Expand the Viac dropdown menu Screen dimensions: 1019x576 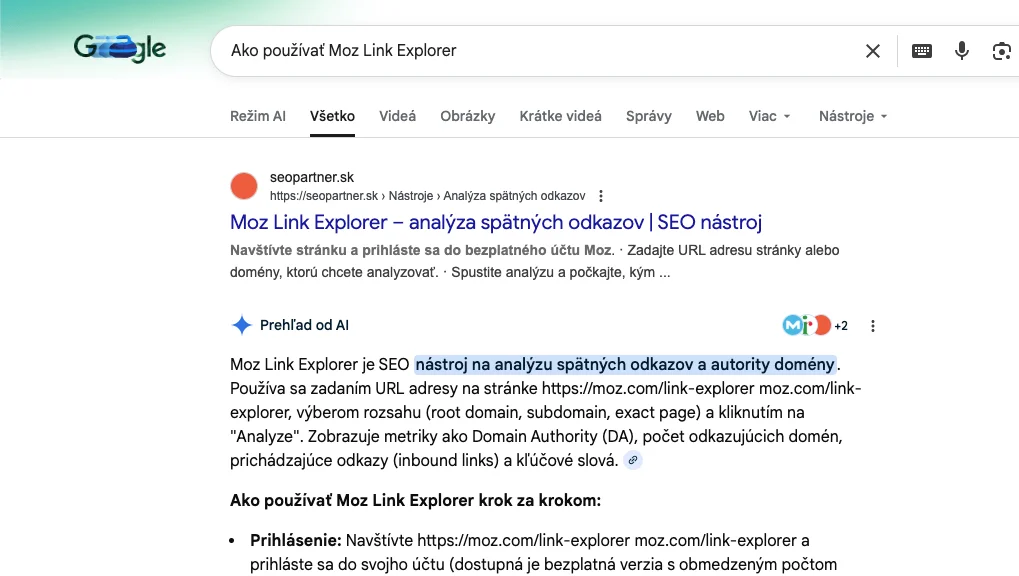pos(770,116)
